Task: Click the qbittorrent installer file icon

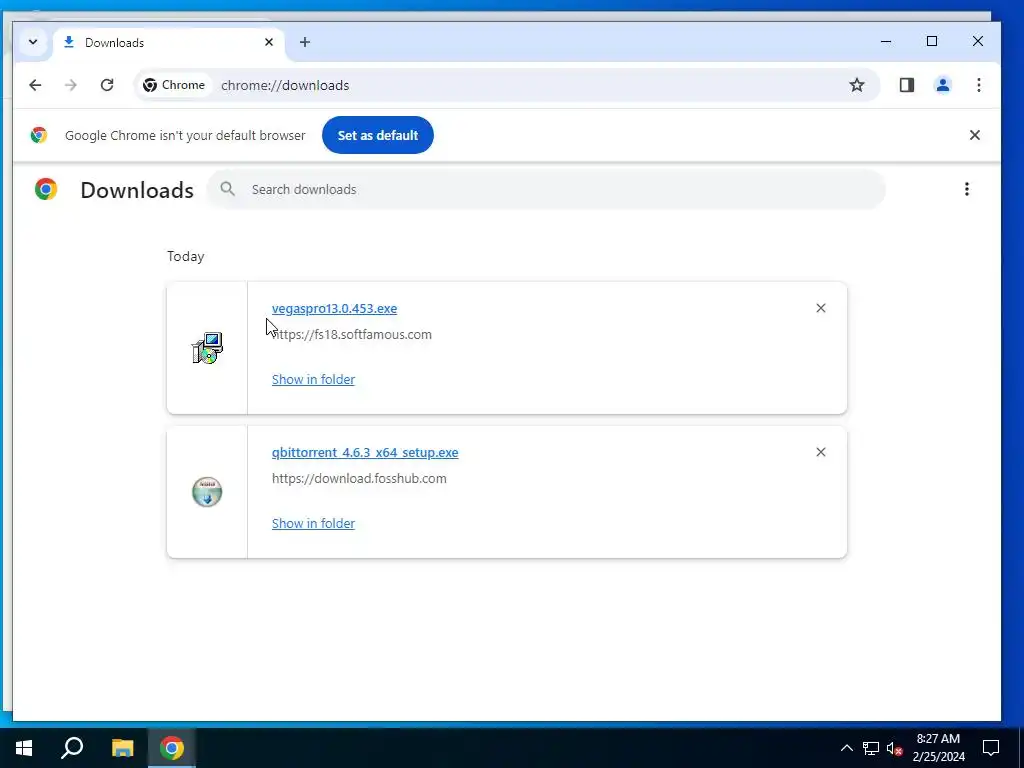Action: (x=207, y=492)
